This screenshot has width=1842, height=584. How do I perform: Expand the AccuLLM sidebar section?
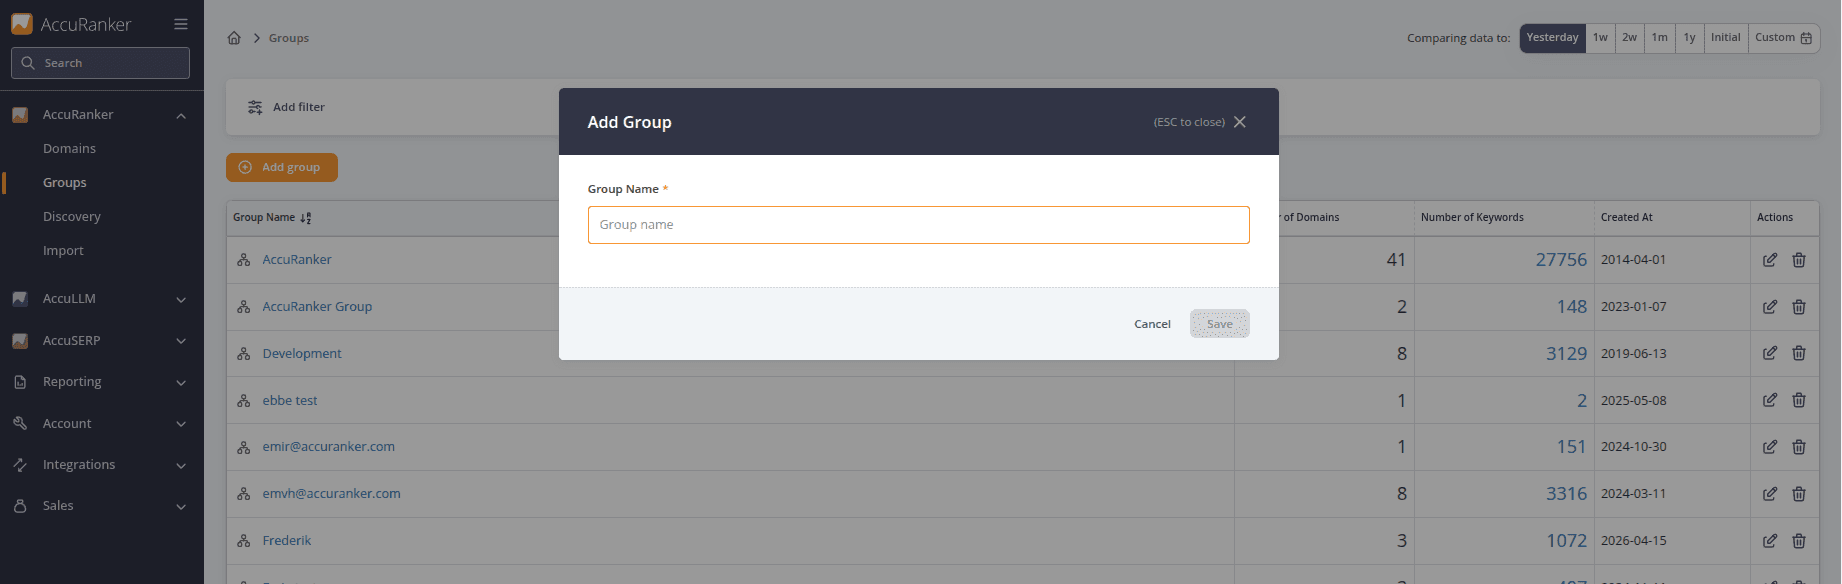181,299
